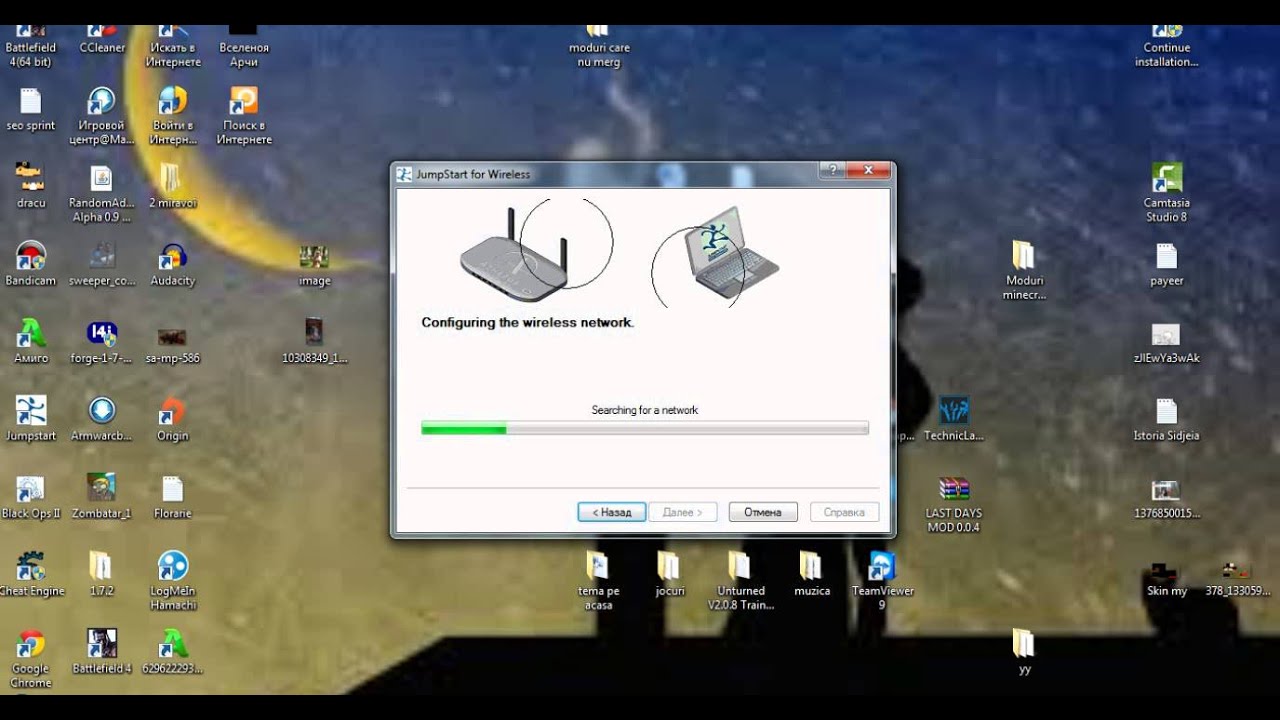Open the Поиск в Интернете shortcut
The image size is (1280, 720).
point(243,116)
